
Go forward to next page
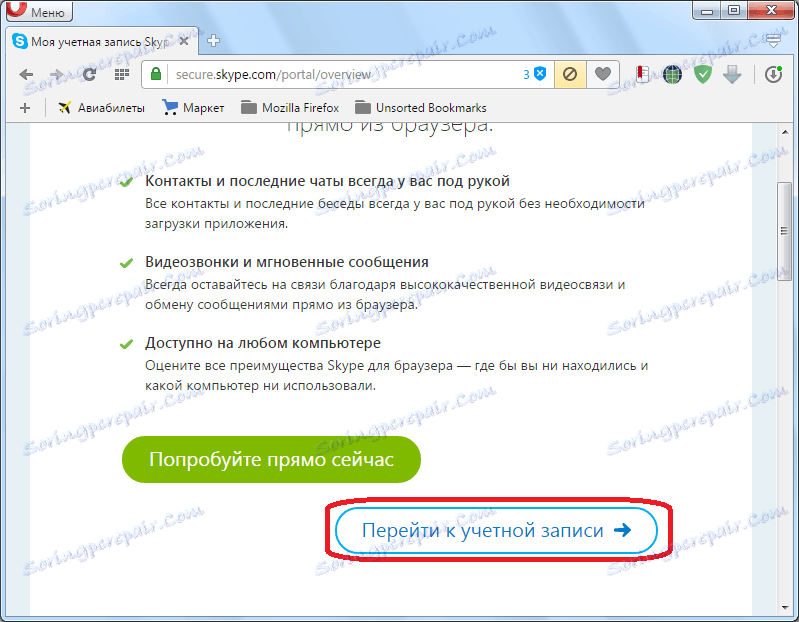pyautogui.click(x=57, y=75)
